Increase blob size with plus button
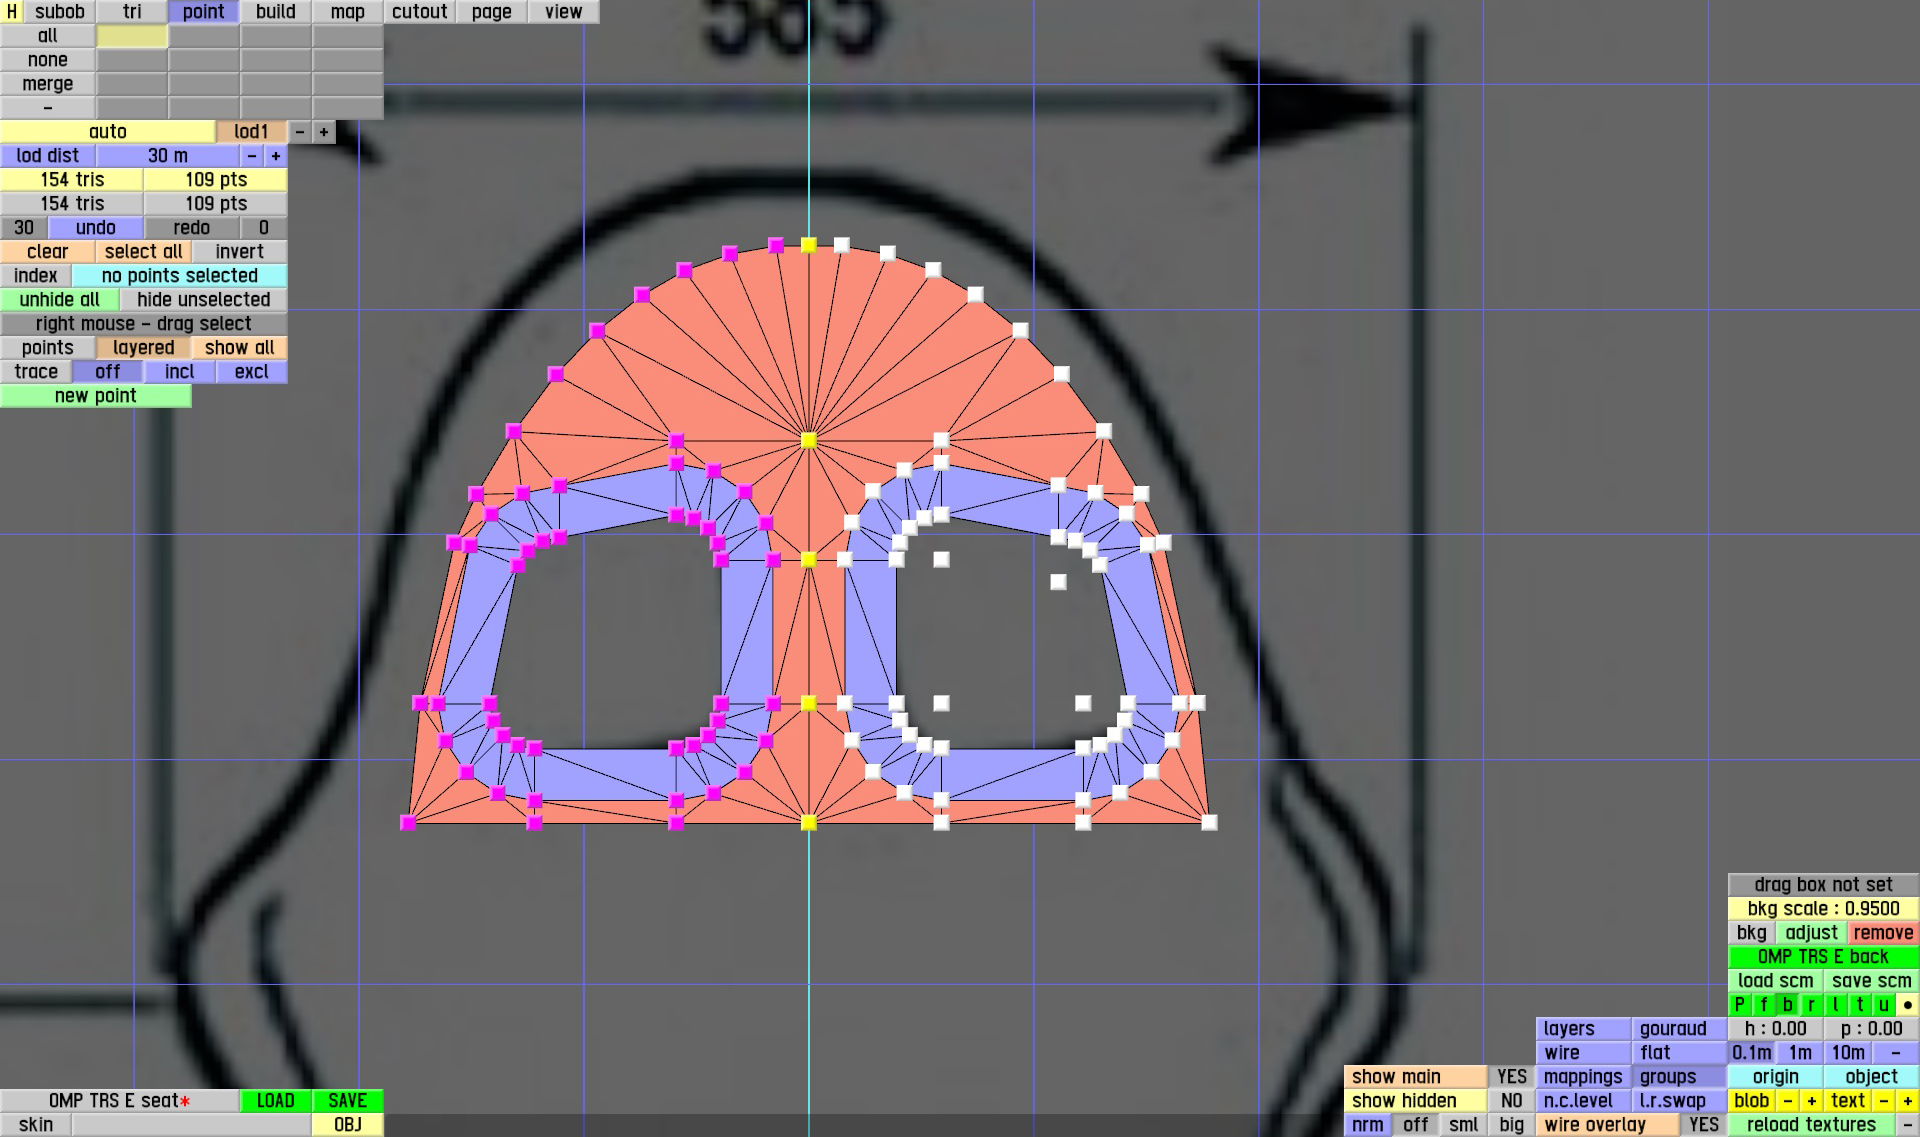The width and height of the screenshot is (1920, 1137). [1811, 1101]
